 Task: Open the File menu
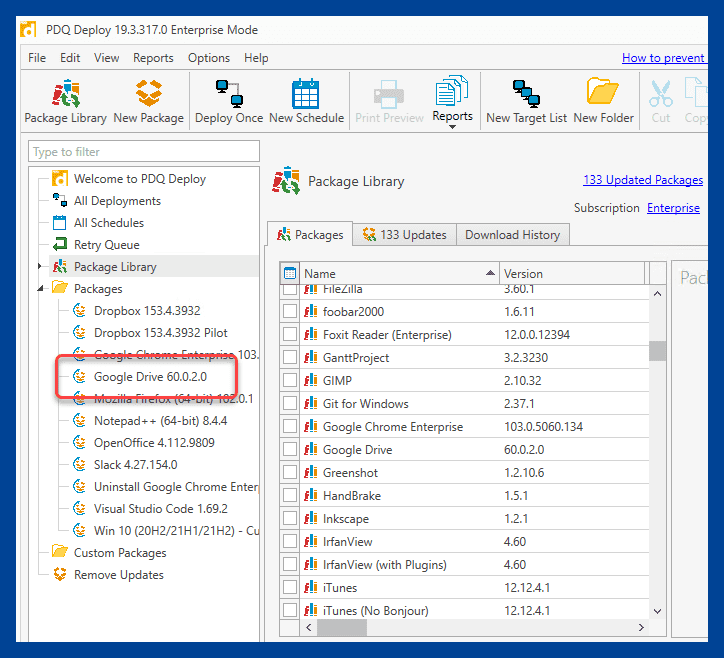pyautogui.click(x=37, y=58)
